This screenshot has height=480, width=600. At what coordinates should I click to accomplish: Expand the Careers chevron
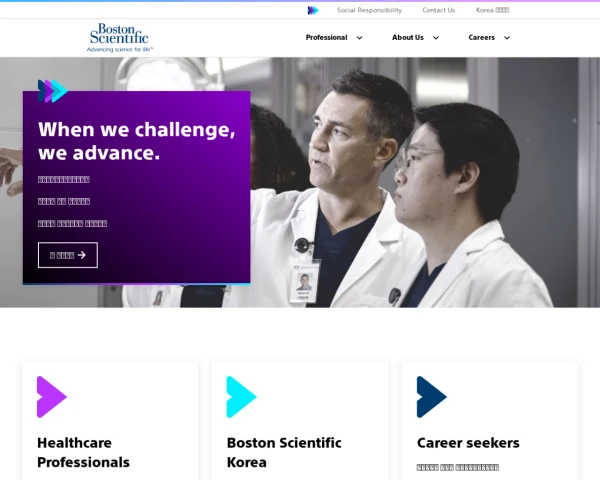click(507, 38)
